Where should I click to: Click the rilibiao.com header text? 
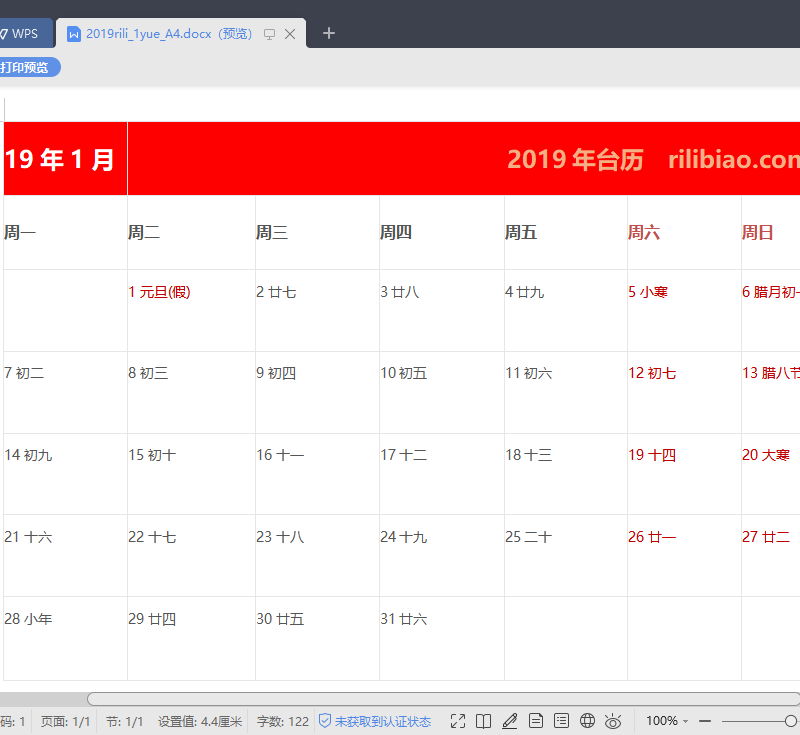(734, 160)
